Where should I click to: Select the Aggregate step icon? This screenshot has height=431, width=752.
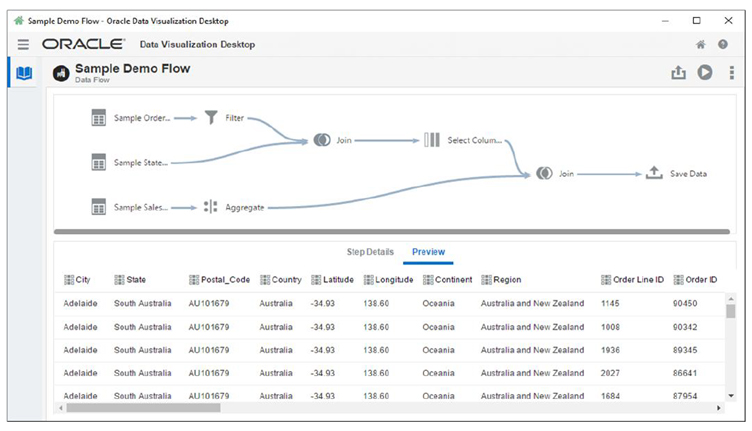tap(211, 207)
